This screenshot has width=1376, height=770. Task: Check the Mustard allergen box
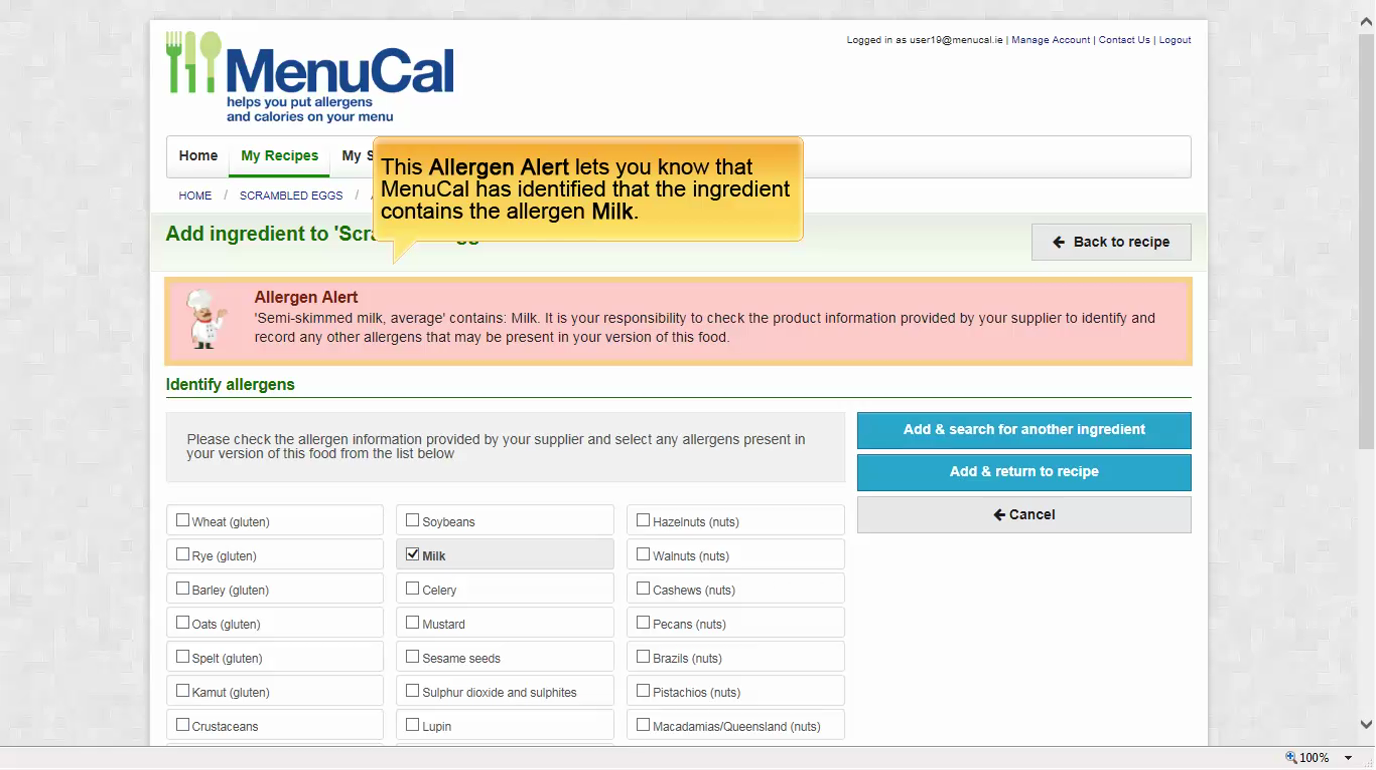click(412, 621)
